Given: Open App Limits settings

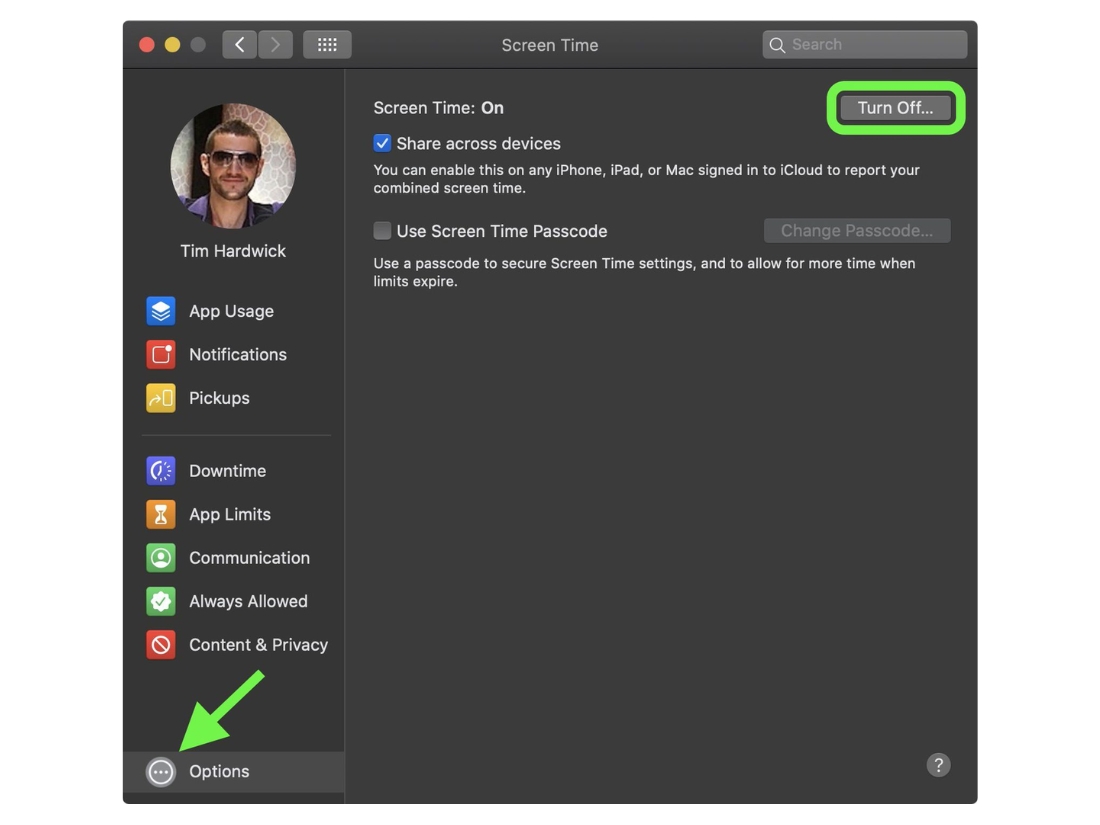Looking at the screenshot, I should (x=229, y=514).
